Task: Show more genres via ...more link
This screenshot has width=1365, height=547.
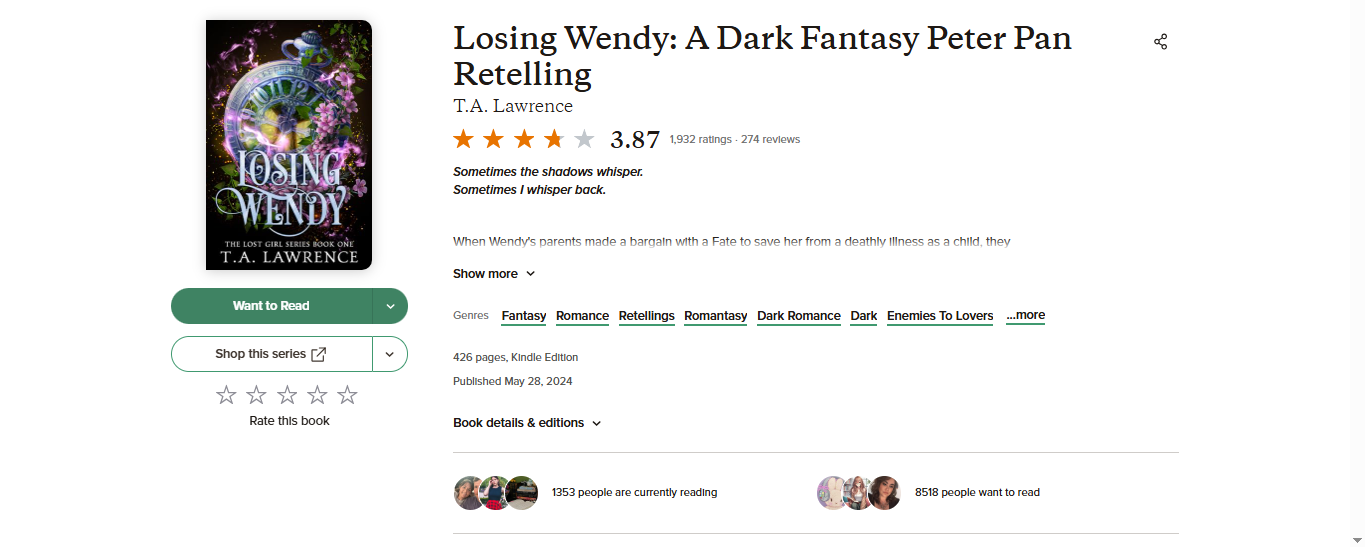Action: coord(1025,315)
